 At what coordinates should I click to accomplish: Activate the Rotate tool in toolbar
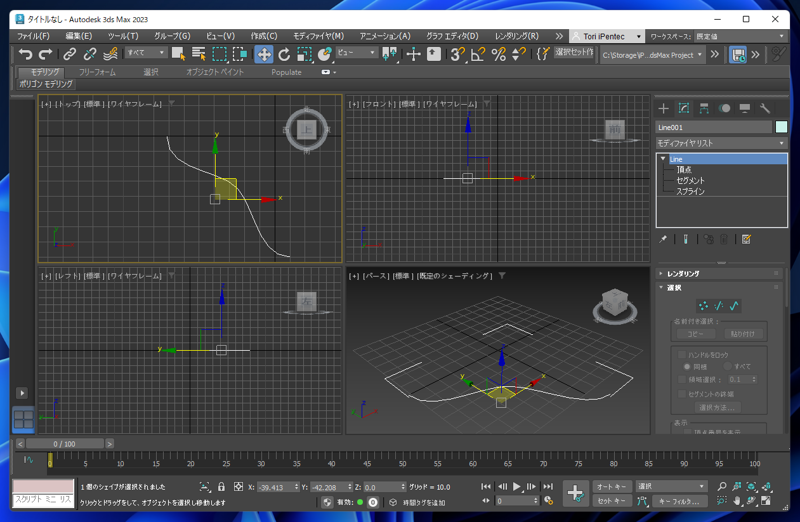pos(284,55)
